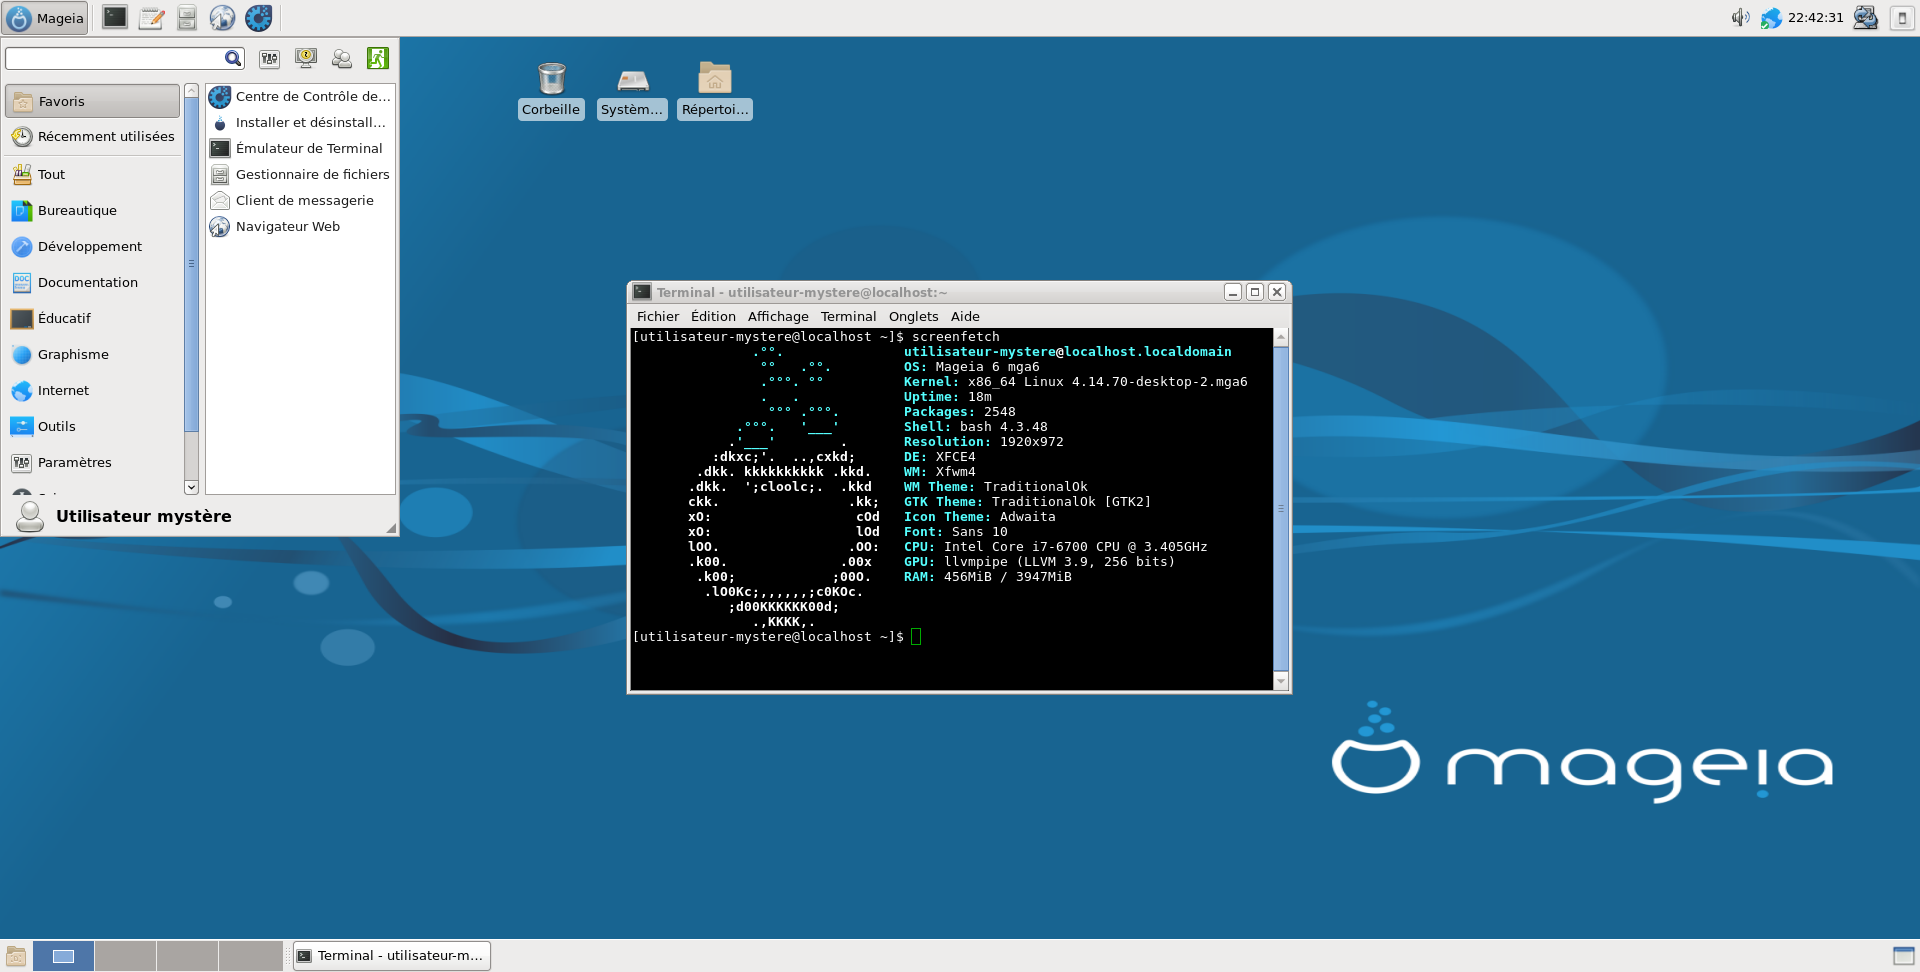
Task: Open the file cabinet launcher in top panel
Action: (187, 17)
